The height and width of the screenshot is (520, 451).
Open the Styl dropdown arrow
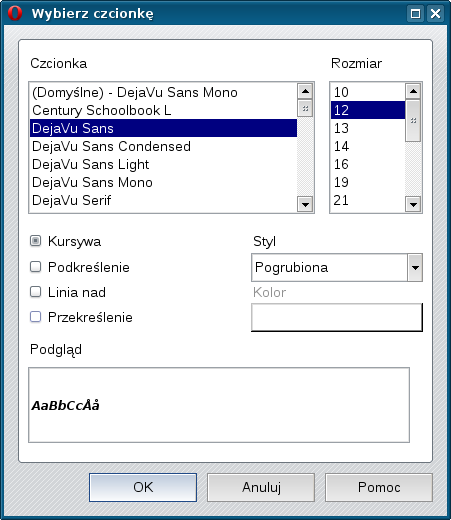[415, 267]
